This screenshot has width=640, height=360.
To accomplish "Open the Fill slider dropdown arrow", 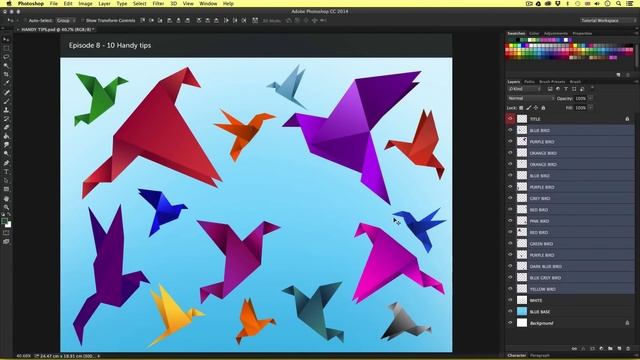I will pyautogui.click(x=590, y=108).
